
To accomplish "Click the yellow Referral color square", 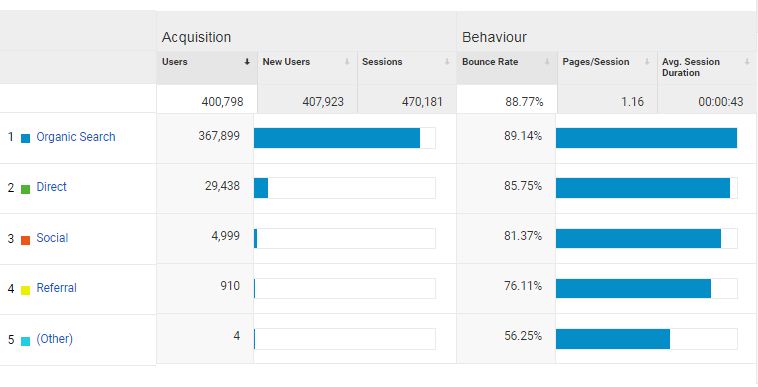I will click(26, 290).
